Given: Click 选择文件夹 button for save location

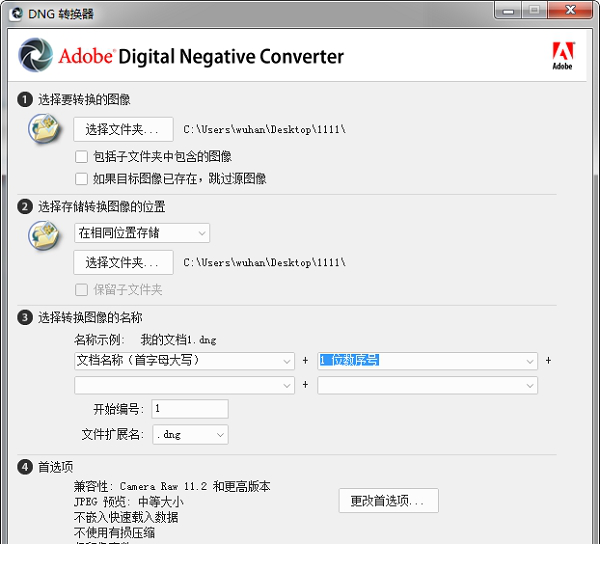Looking at the screenshot, I should [123, 262].
